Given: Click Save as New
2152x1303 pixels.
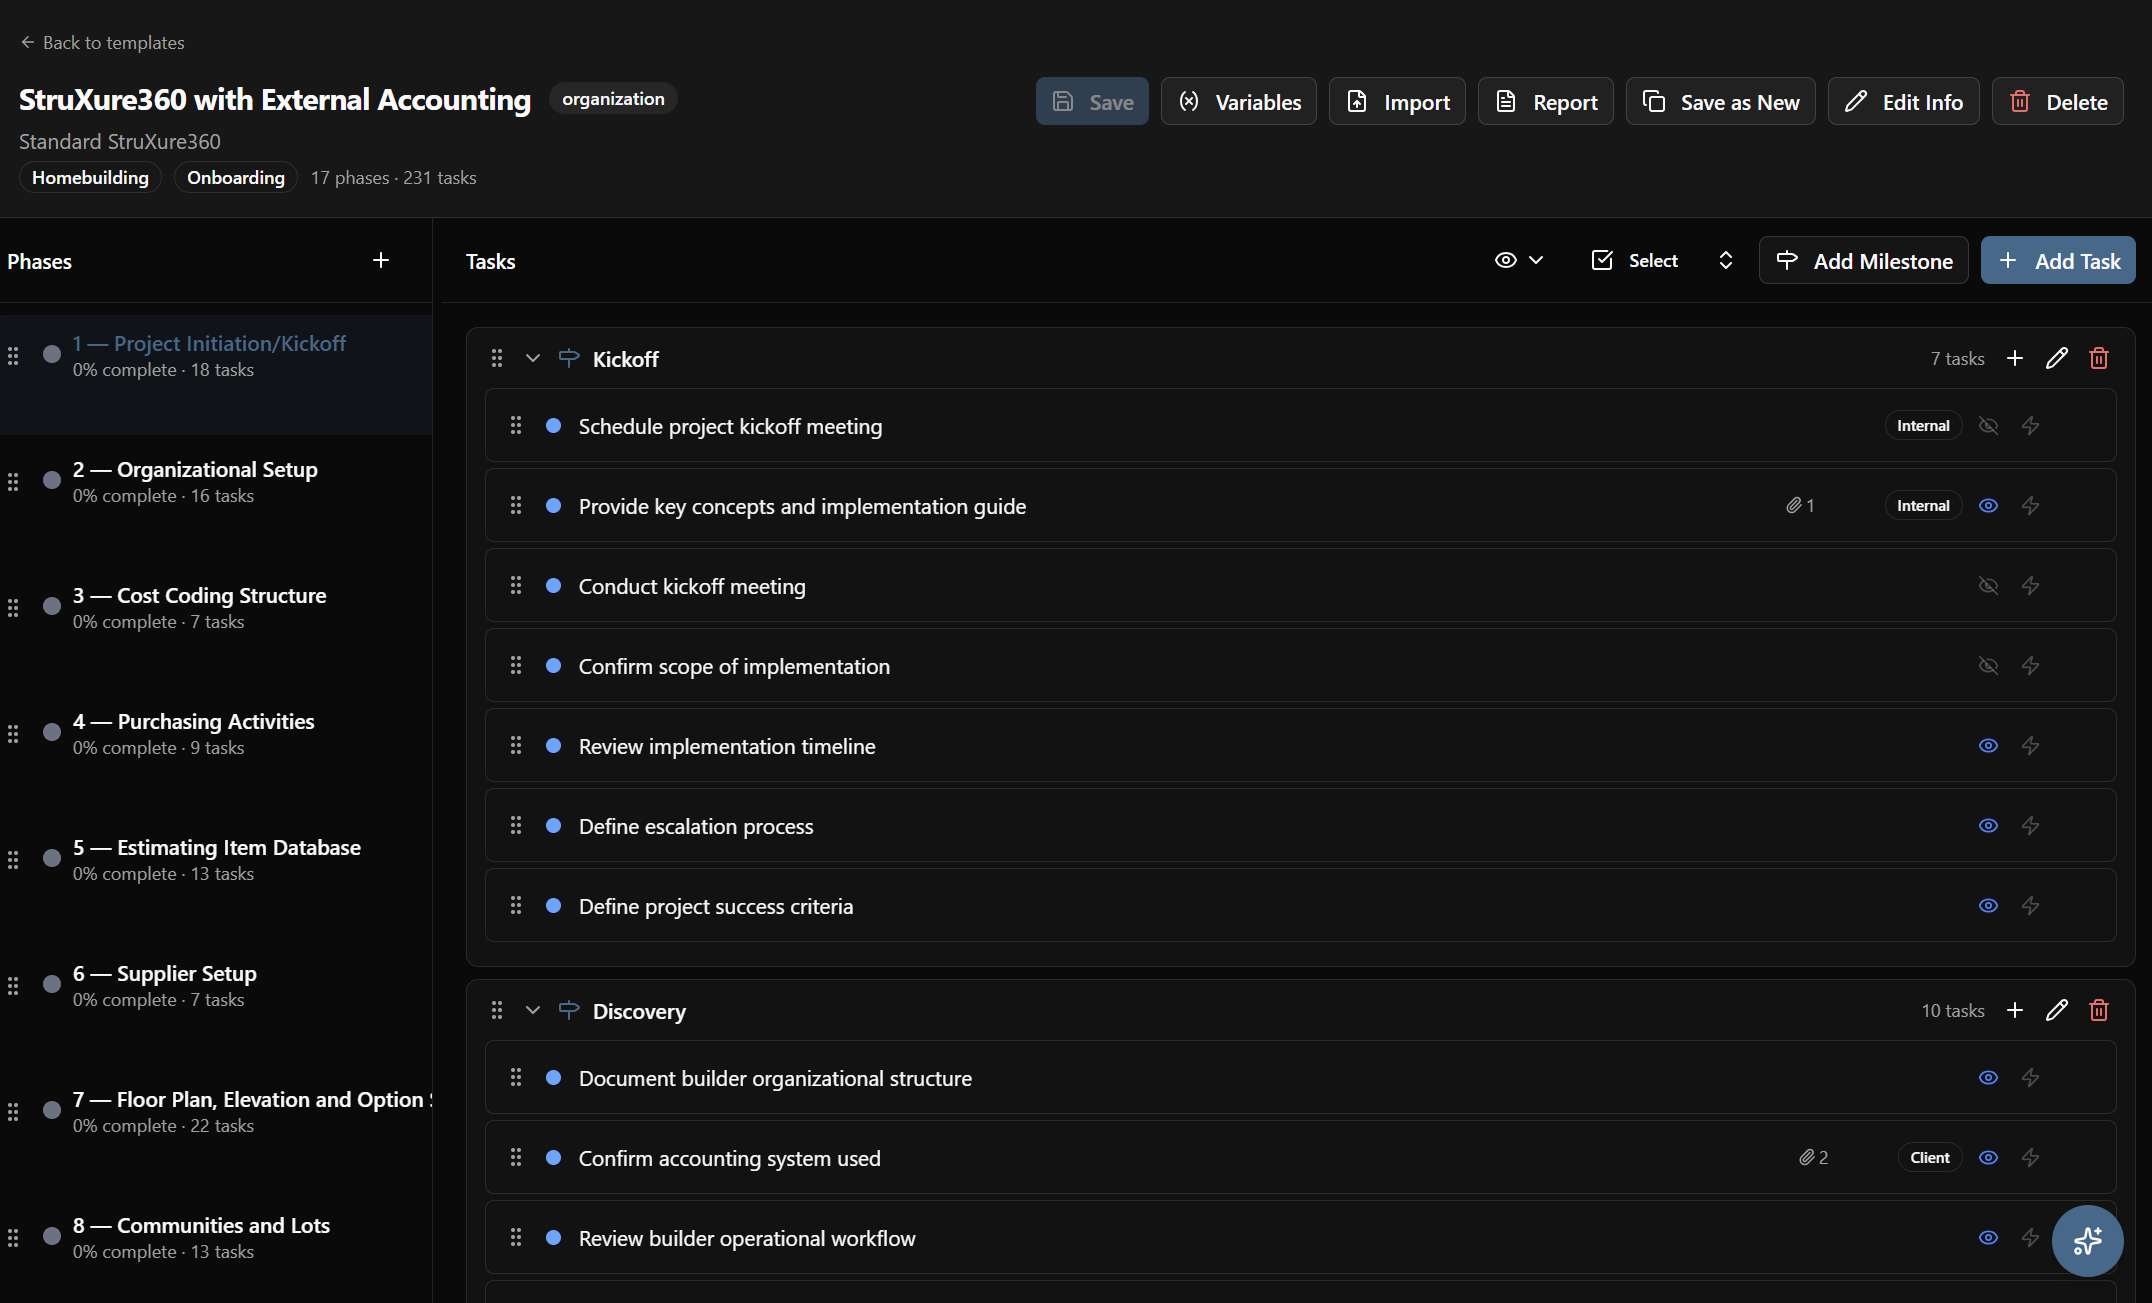Looking at the screenshot, I should [x=1719, y=101].
